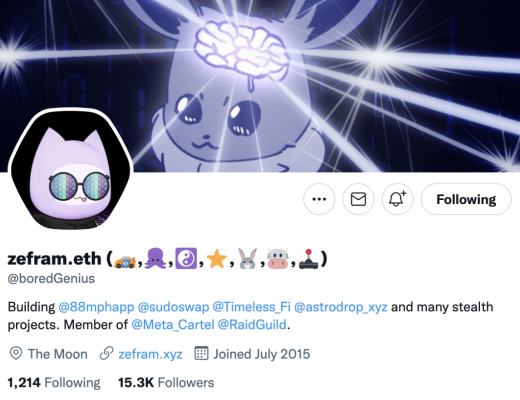
Task: View the 15.3K Followers list
Action: (166, 383)
